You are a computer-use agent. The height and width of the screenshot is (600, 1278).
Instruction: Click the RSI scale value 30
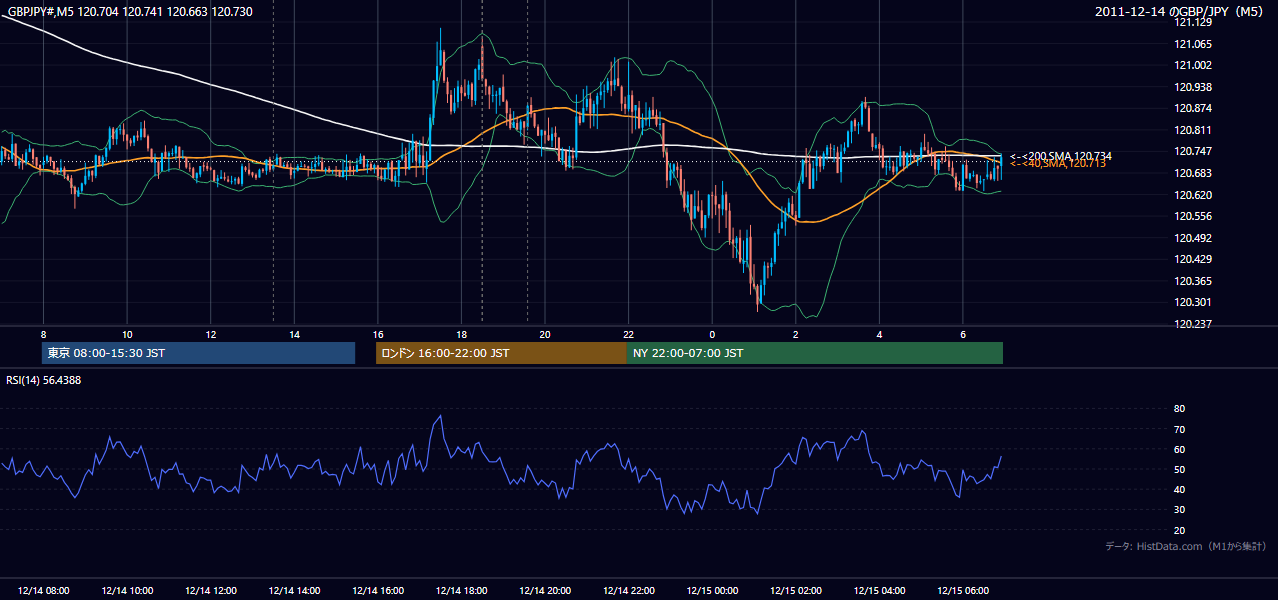(x=1179, y=510)
